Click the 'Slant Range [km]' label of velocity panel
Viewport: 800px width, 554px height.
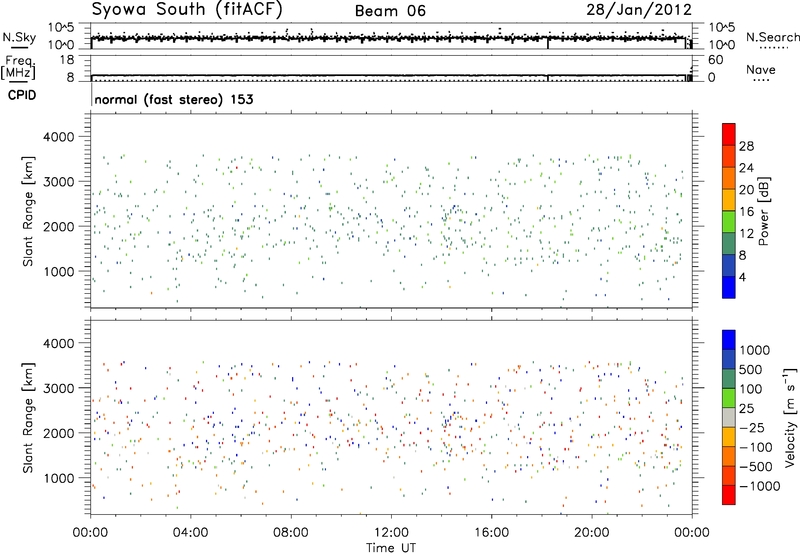28,417
